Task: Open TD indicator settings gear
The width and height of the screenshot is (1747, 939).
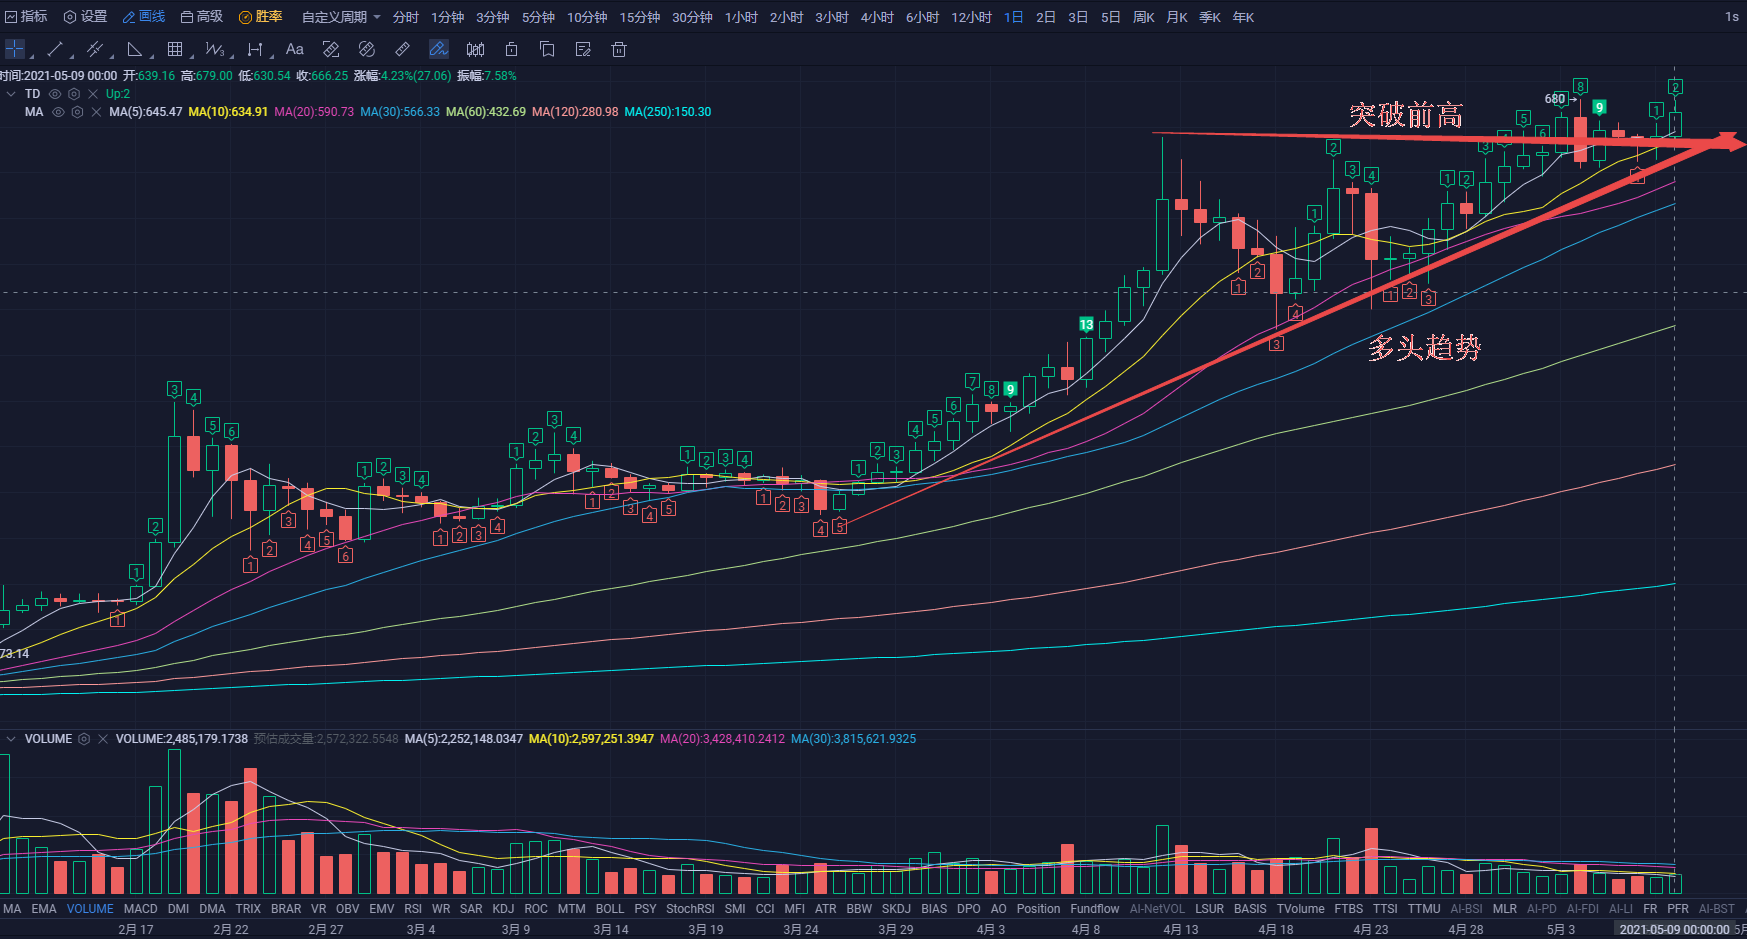Action: [x=74, y=94]
